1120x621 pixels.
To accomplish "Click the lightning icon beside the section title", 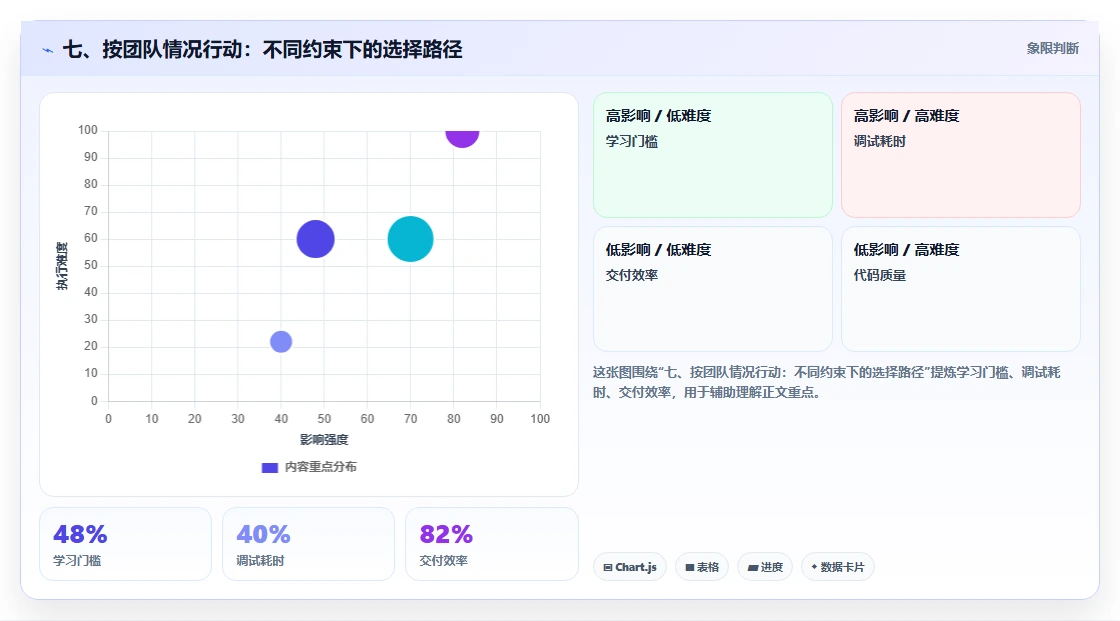I will [48, 50].
